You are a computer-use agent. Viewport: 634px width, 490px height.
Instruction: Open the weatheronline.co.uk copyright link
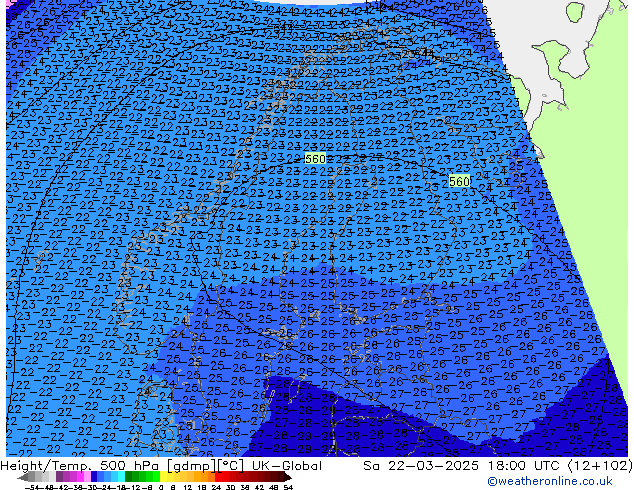tap(550, 481)
